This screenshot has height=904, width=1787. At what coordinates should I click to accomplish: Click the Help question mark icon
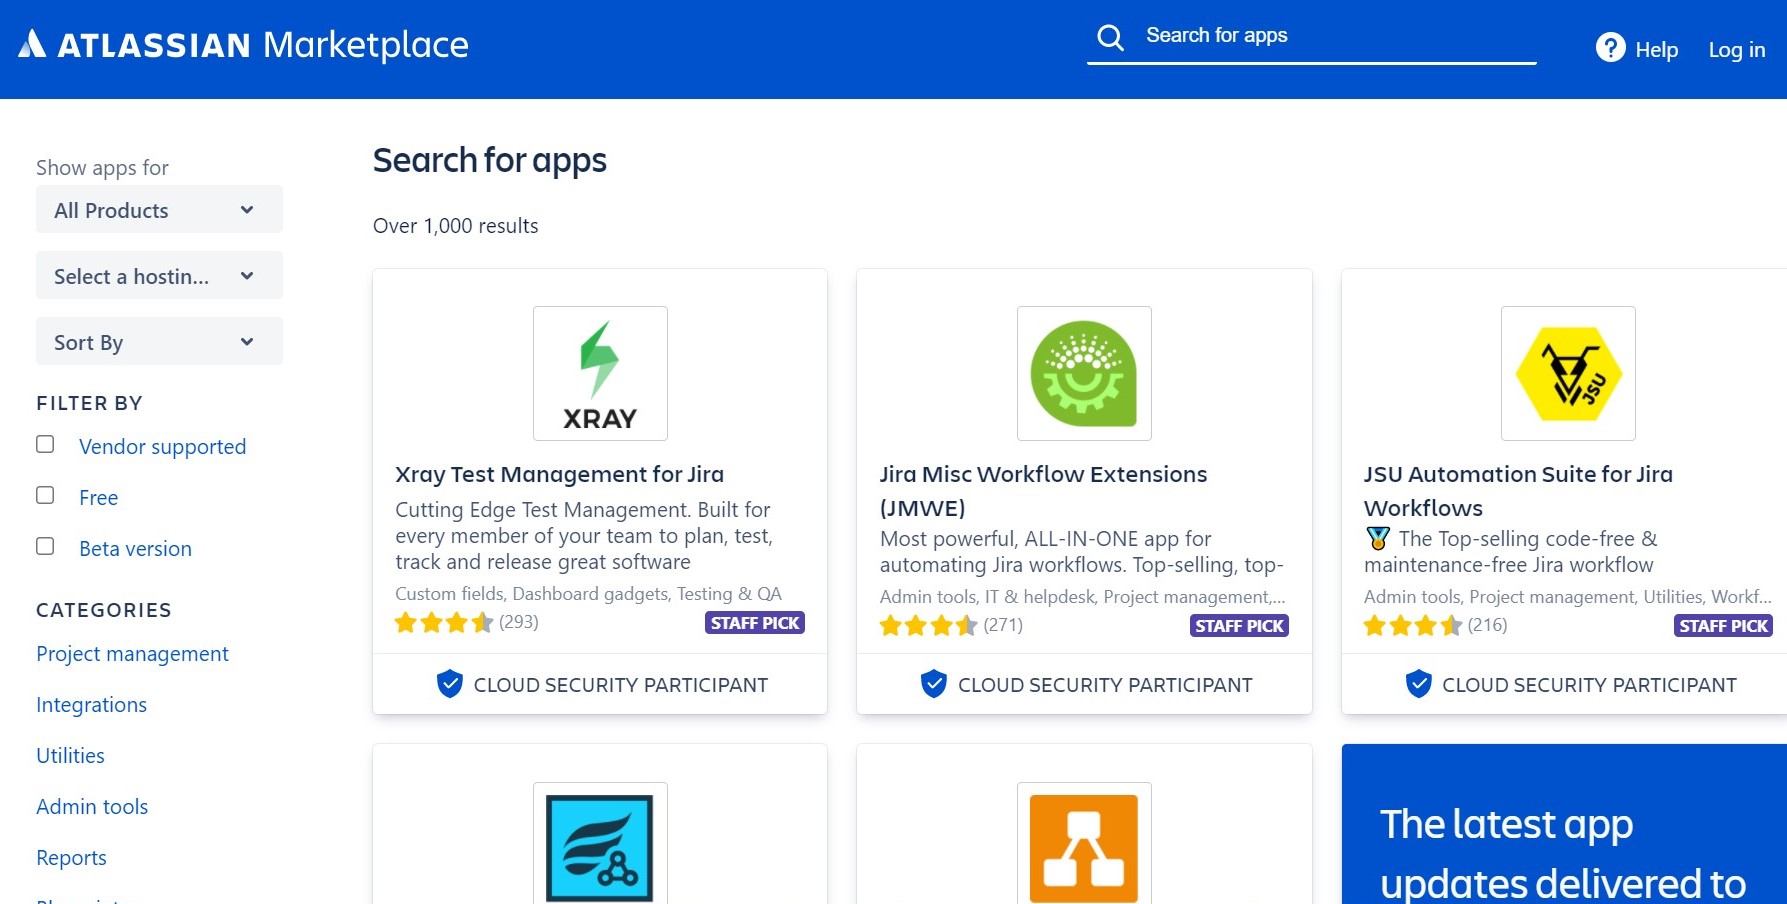[x=1610, y=48]
